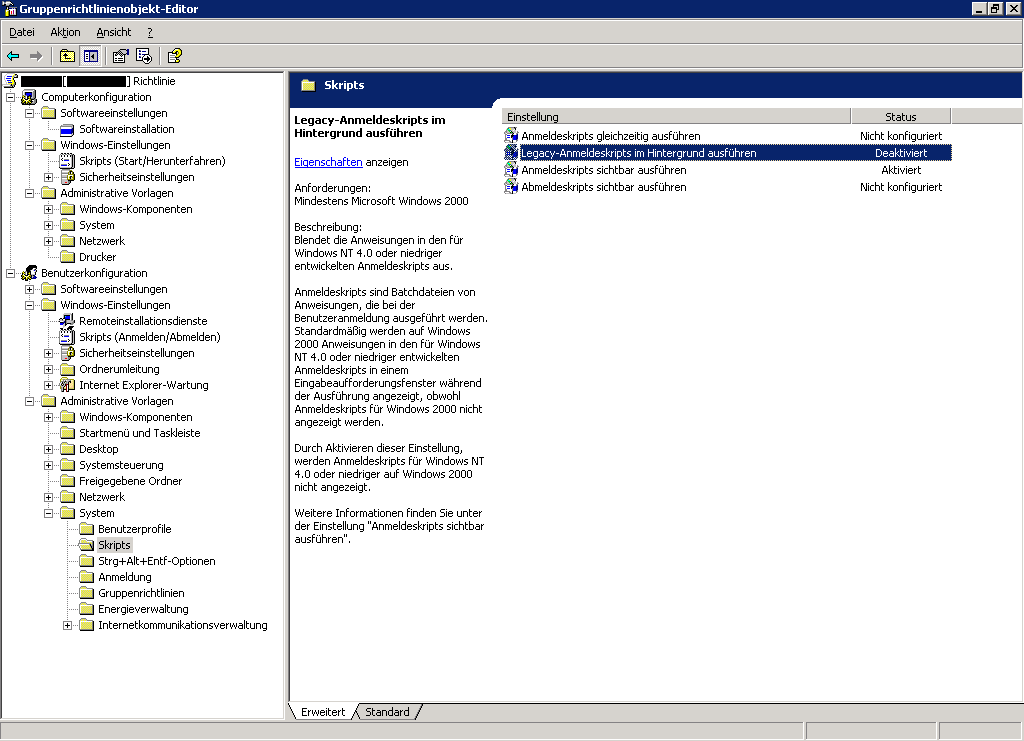1024x741 pixels.
Task: Toggle the show/hide console tree toolbar icon
Action: pyautogui.click(x=90, y=56)
